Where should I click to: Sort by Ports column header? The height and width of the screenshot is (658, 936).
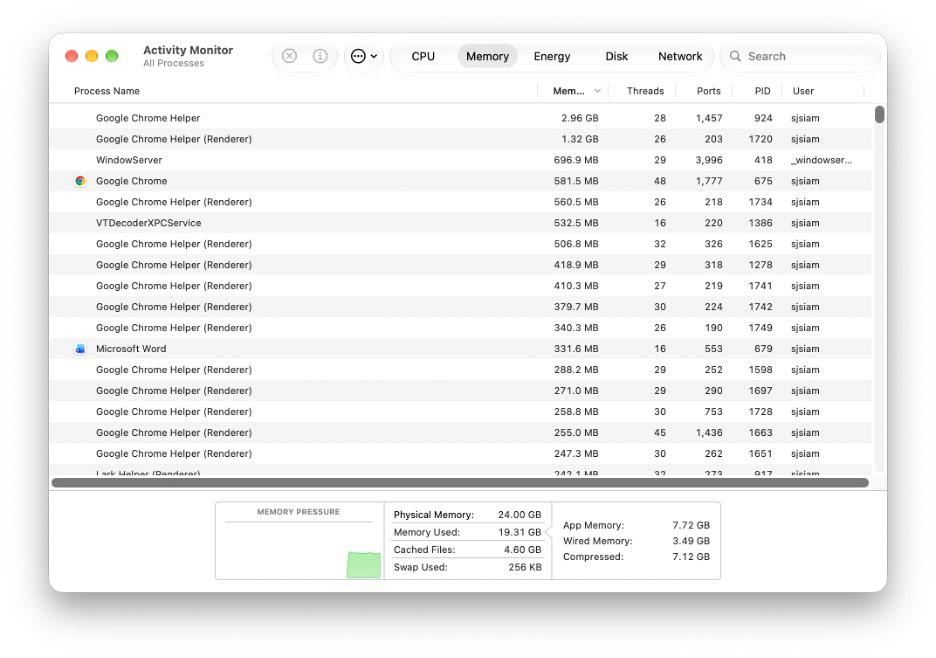(709, 91)
